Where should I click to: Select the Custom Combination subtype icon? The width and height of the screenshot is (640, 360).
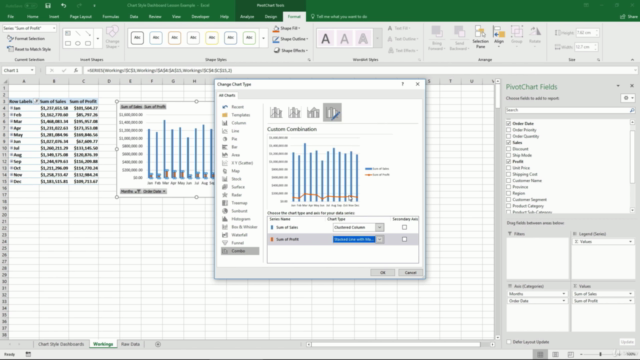pos(332,112)
